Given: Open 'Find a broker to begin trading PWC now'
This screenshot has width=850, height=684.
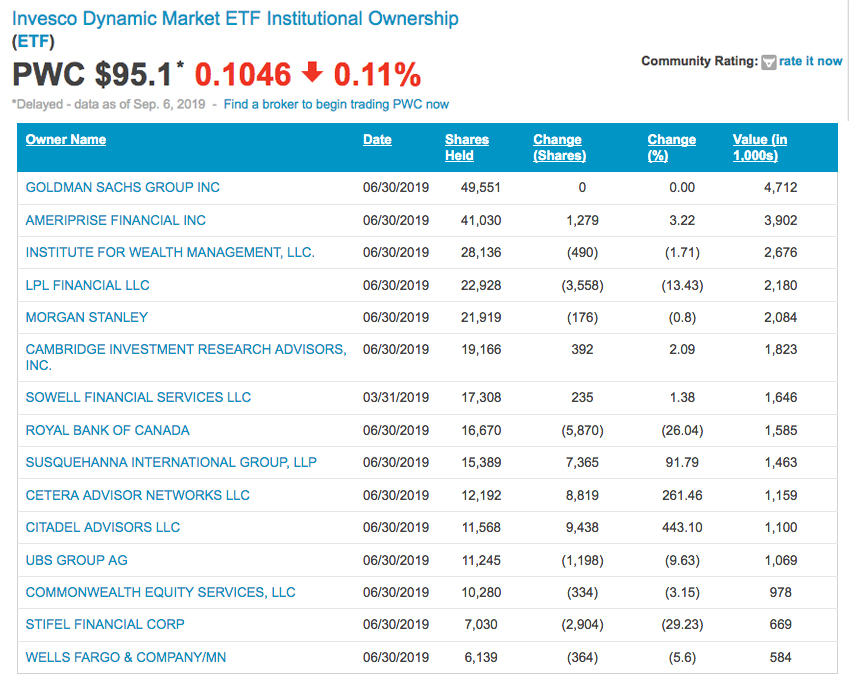Looking at the screenshot, I should tap(336, 104).
